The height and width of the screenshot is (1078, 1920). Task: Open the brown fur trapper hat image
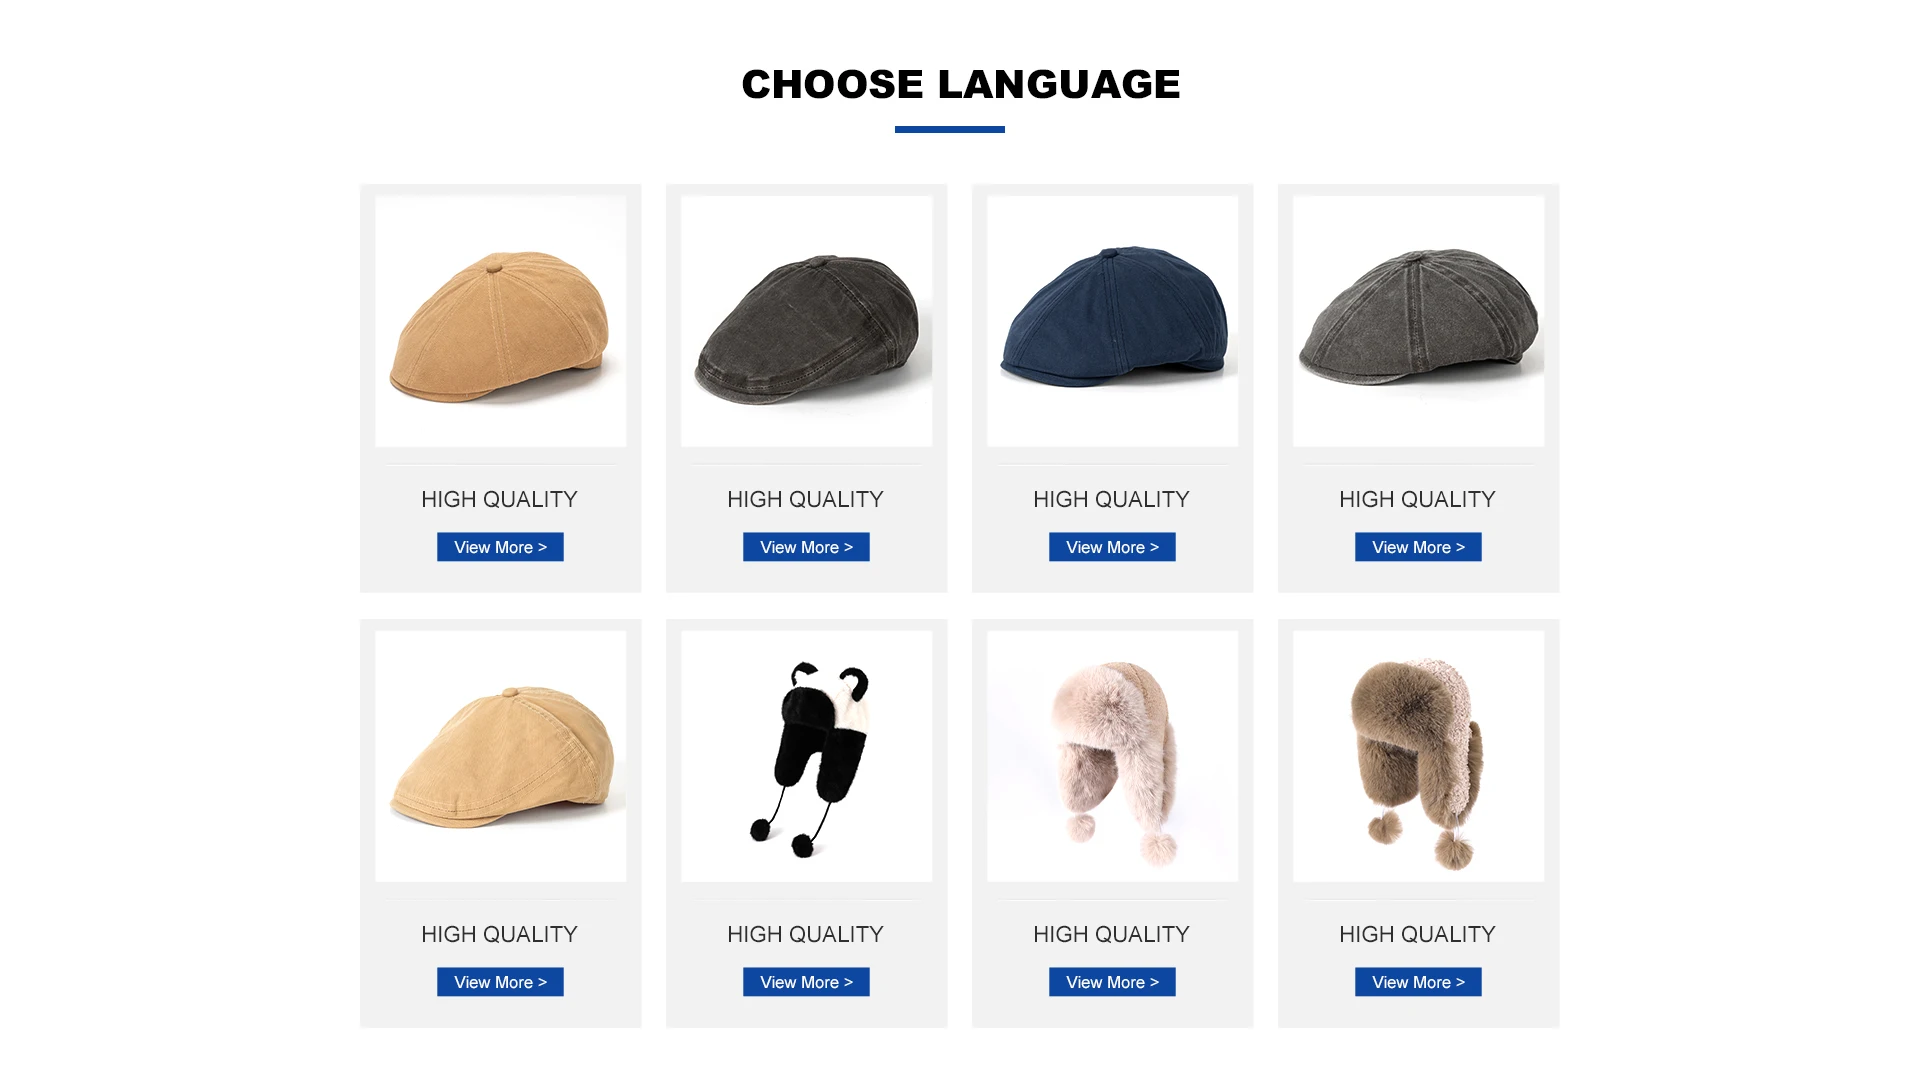(x=1418, y=756)
